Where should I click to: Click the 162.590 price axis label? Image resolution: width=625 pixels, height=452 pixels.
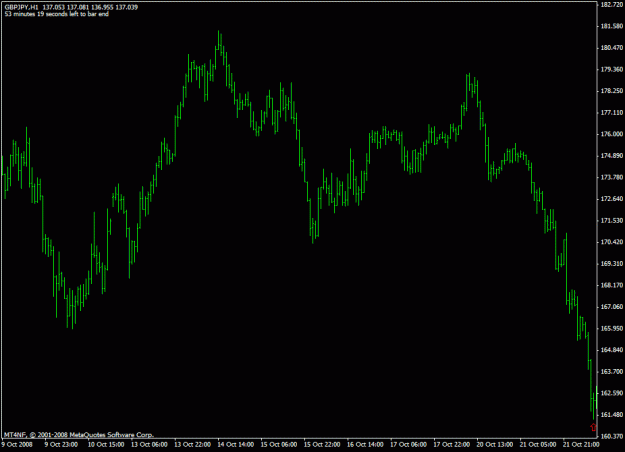(611, 393)
